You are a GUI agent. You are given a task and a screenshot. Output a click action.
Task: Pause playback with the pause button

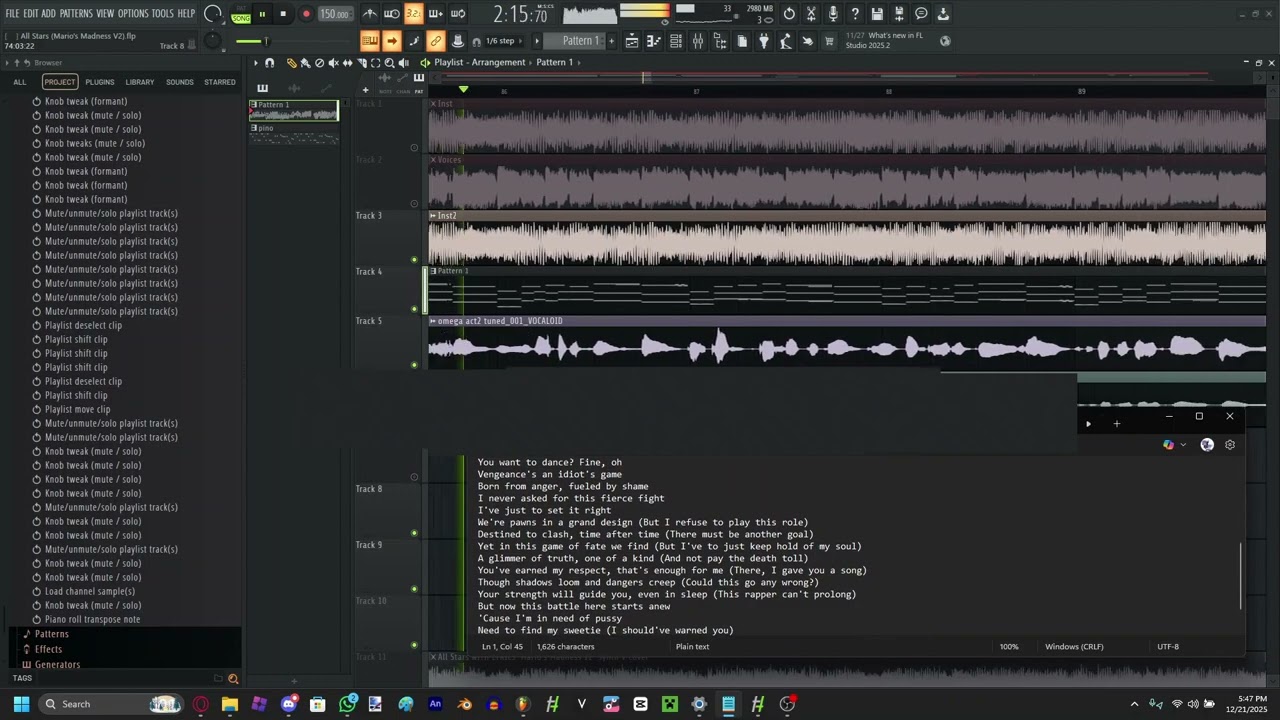pyautogui.click(x=262, y=14)
